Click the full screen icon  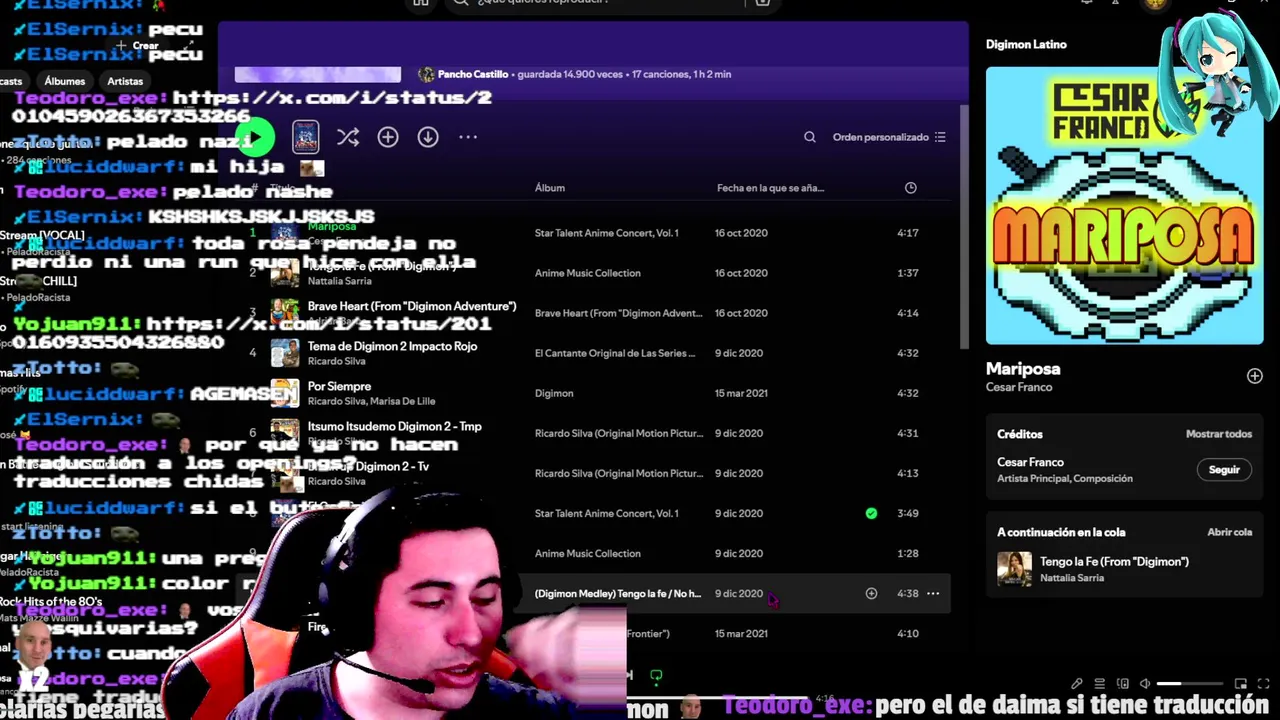[x=1263, y=684]
